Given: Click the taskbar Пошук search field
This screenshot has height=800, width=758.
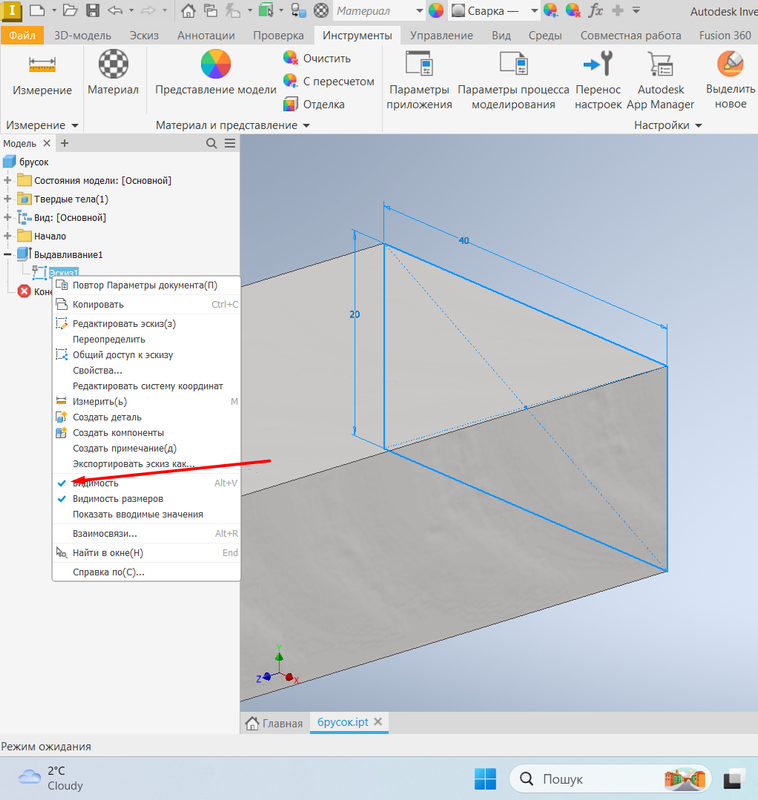Looking at the screenshot, I should pyautogui.click(x=611, y=779).
